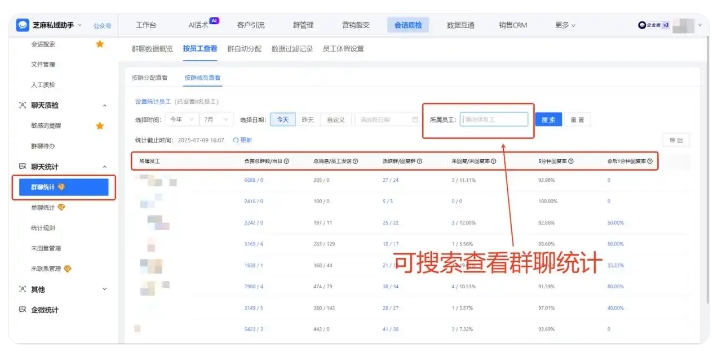Click the purple AI badge on AI话术

click(x=214, y=21)
